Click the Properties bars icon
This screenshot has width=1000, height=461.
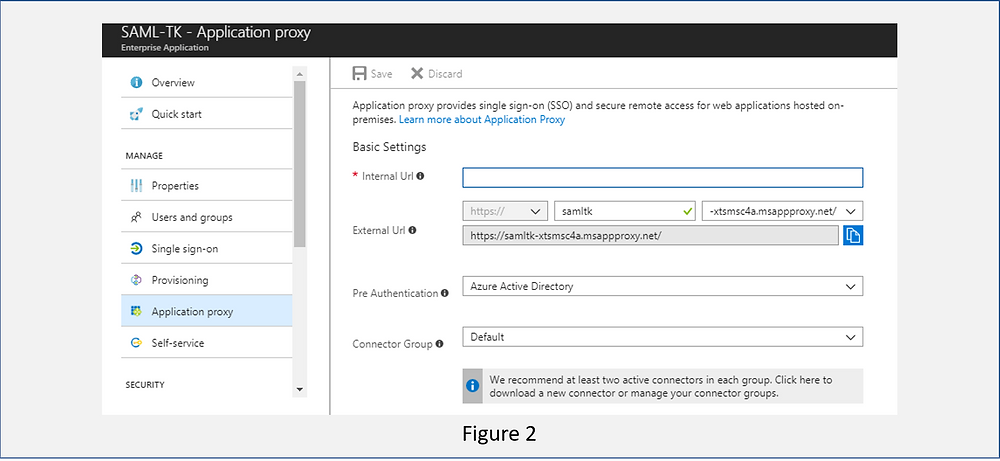point(135,186)
